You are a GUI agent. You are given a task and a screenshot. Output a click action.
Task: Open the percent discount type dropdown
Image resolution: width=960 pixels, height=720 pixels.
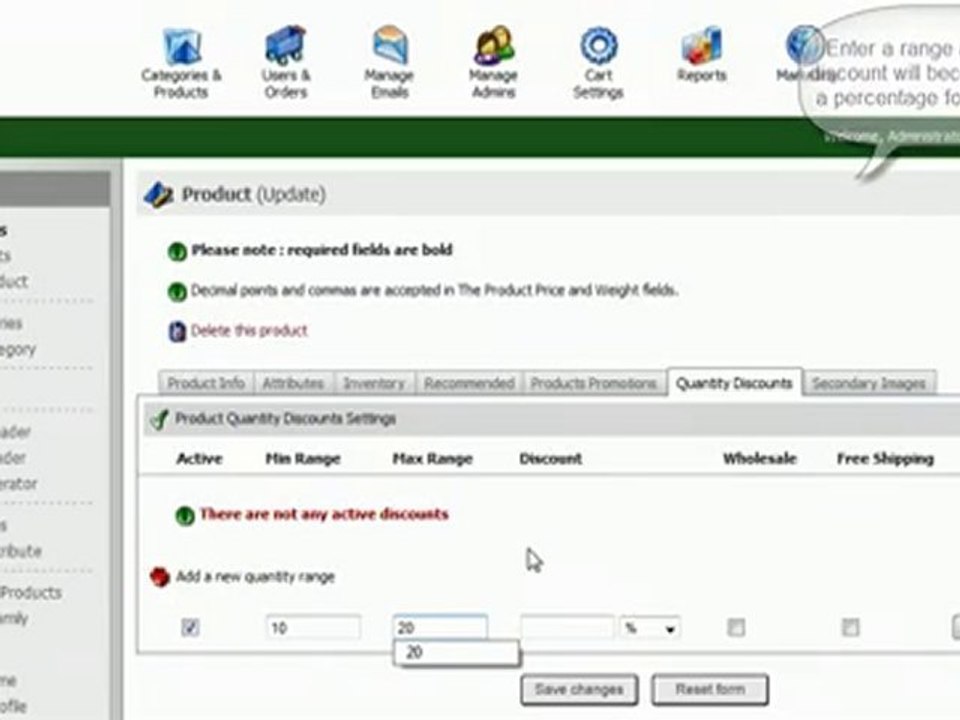pyautogui.click(x=650, y=628)
